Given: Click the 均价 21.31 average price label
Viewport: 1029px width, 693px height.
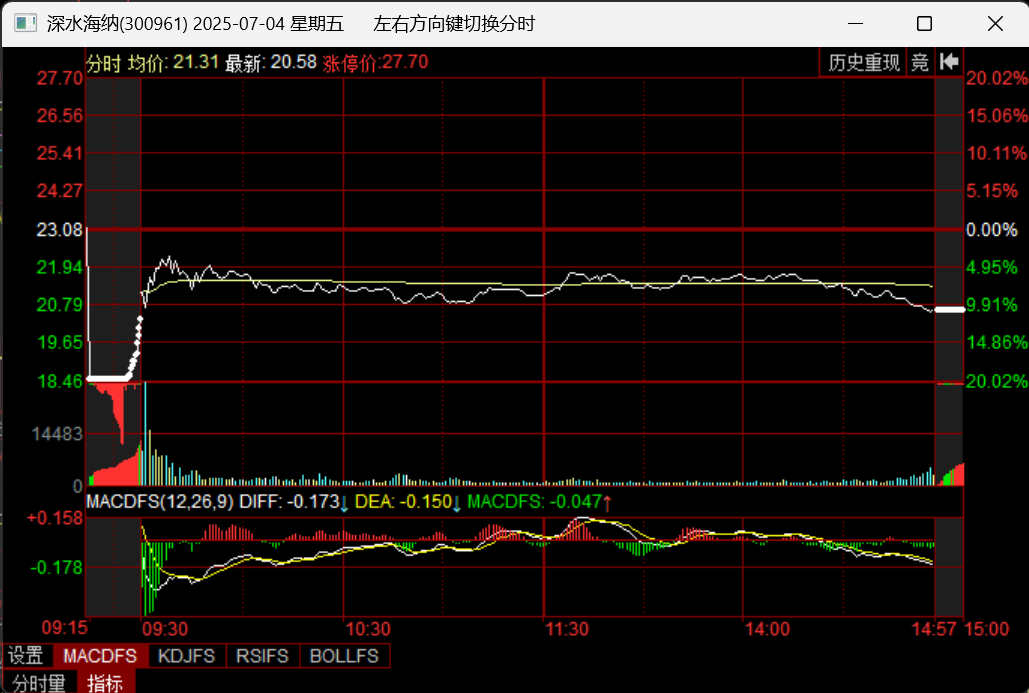Looking at the screenshot, I should pos(173,62).
